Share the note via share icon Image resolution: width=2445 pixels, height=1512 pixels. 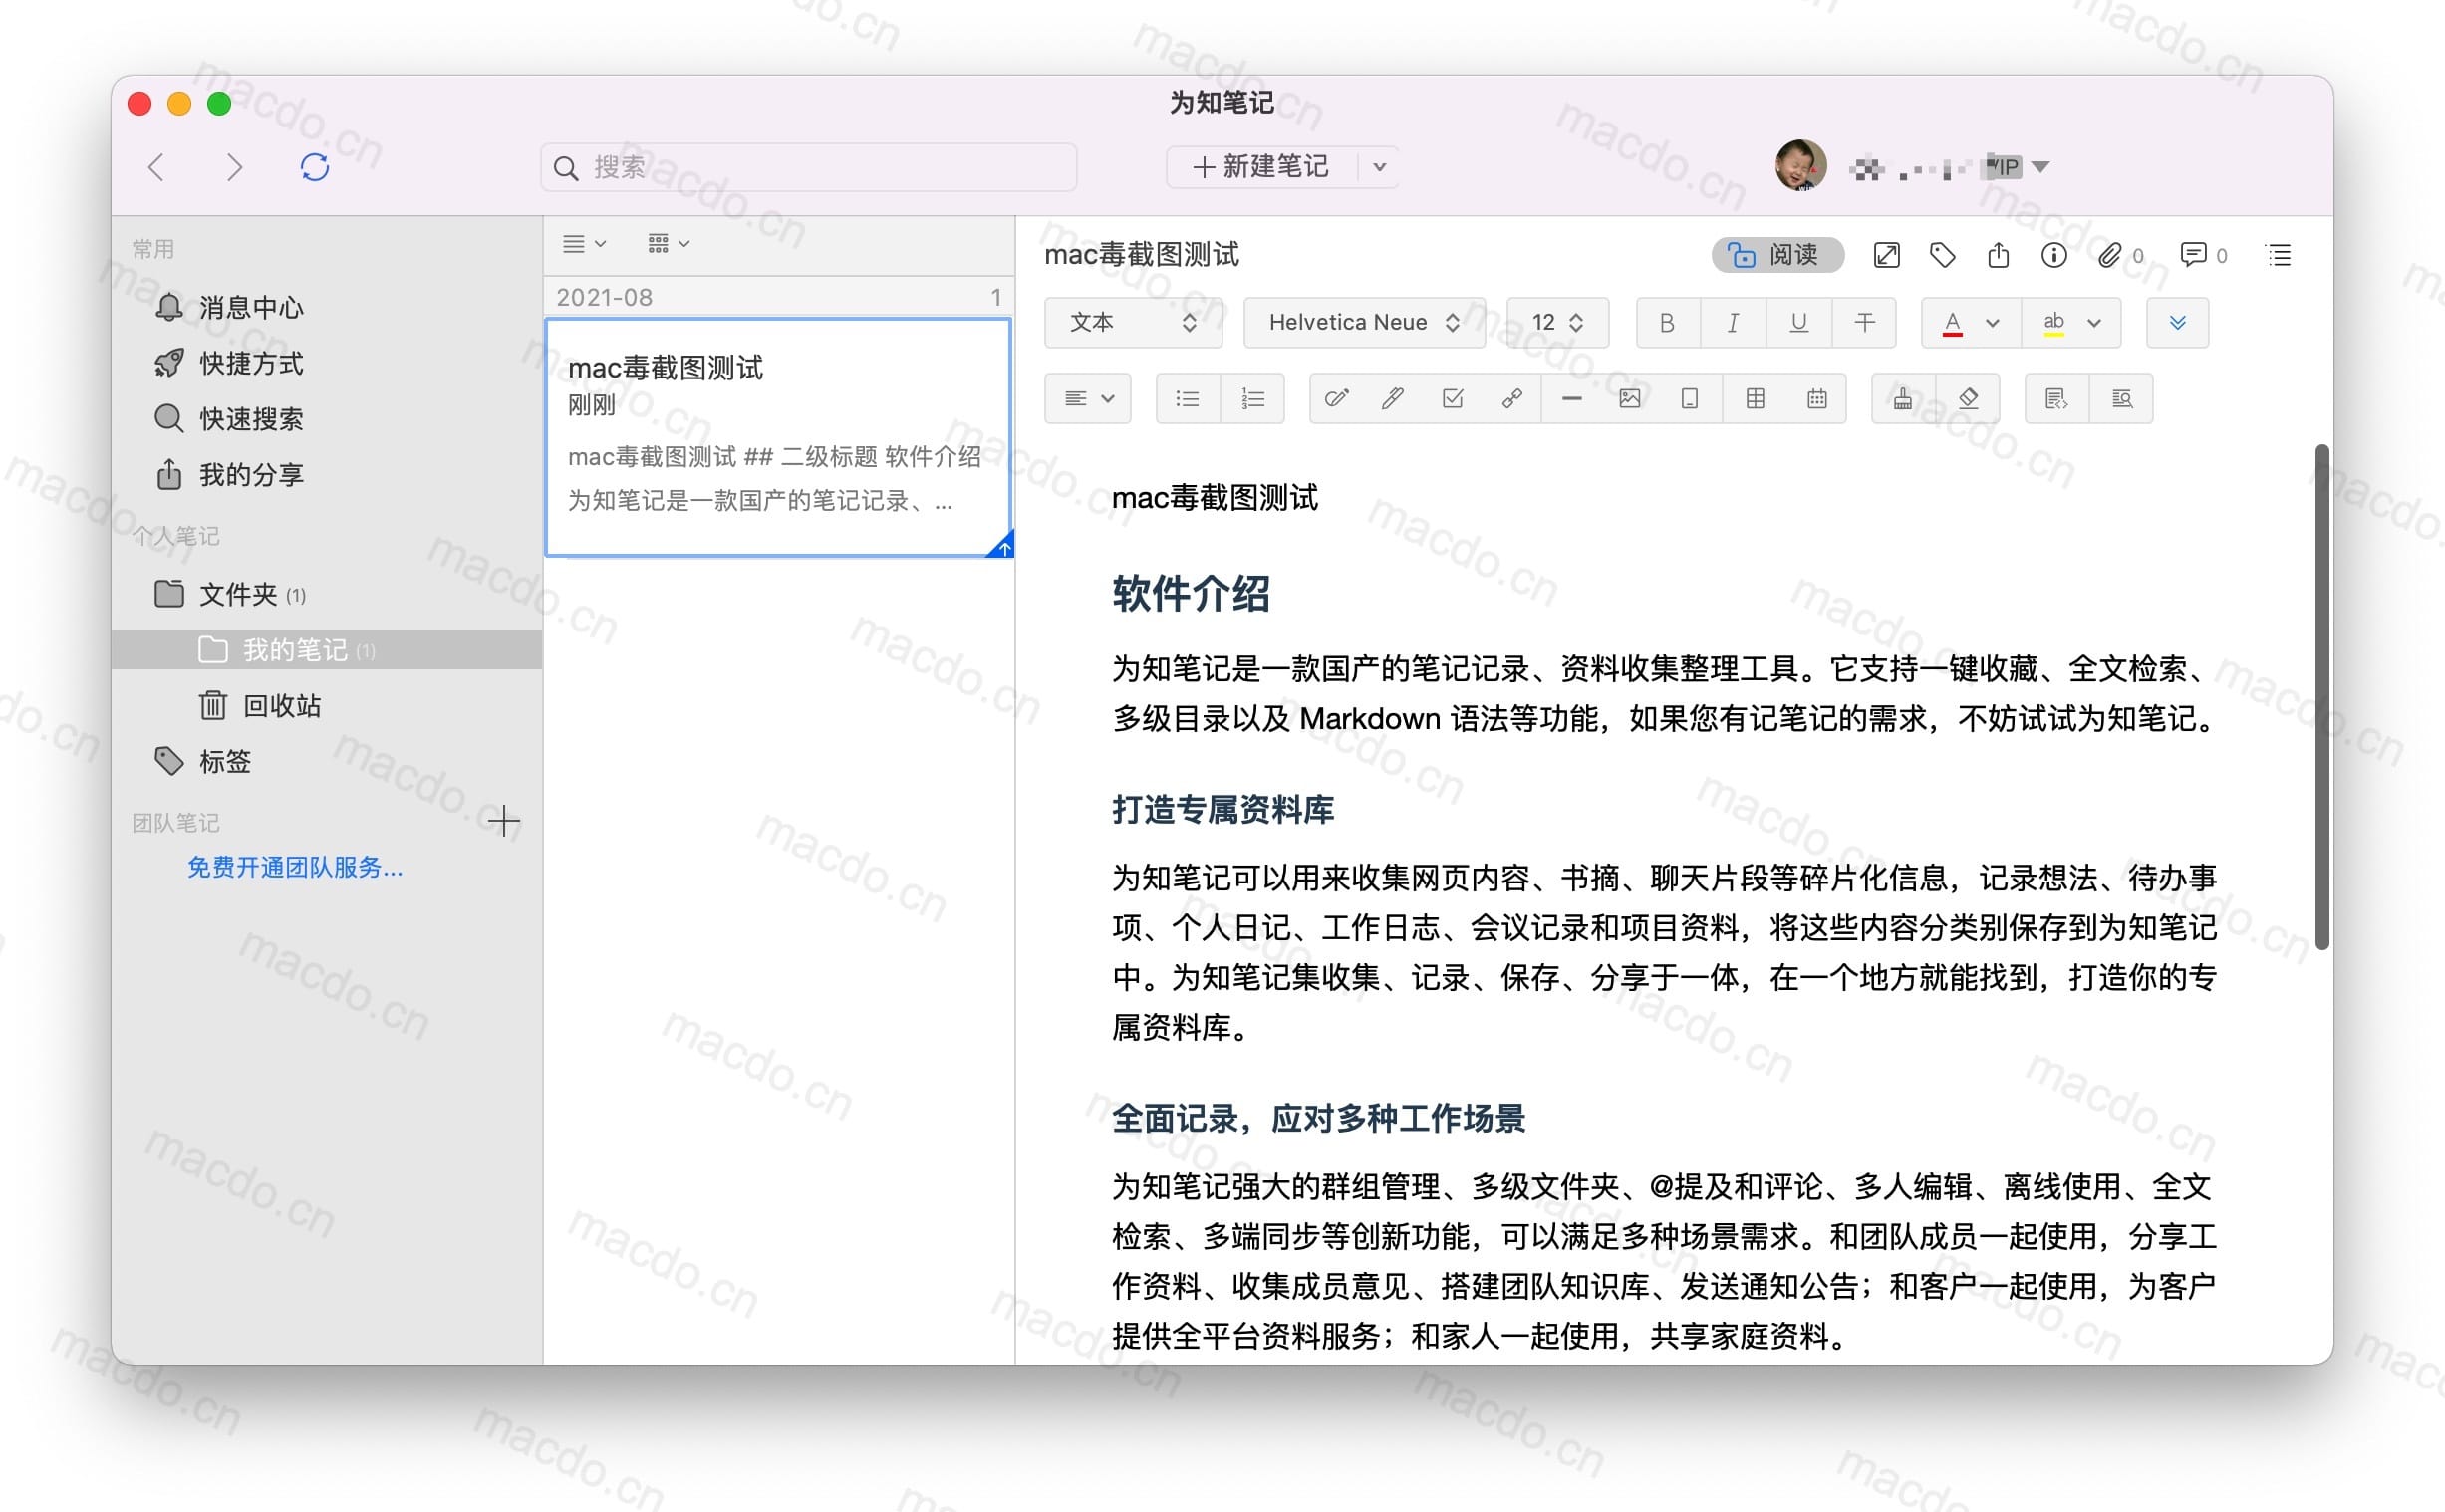tap(1998, 255)
